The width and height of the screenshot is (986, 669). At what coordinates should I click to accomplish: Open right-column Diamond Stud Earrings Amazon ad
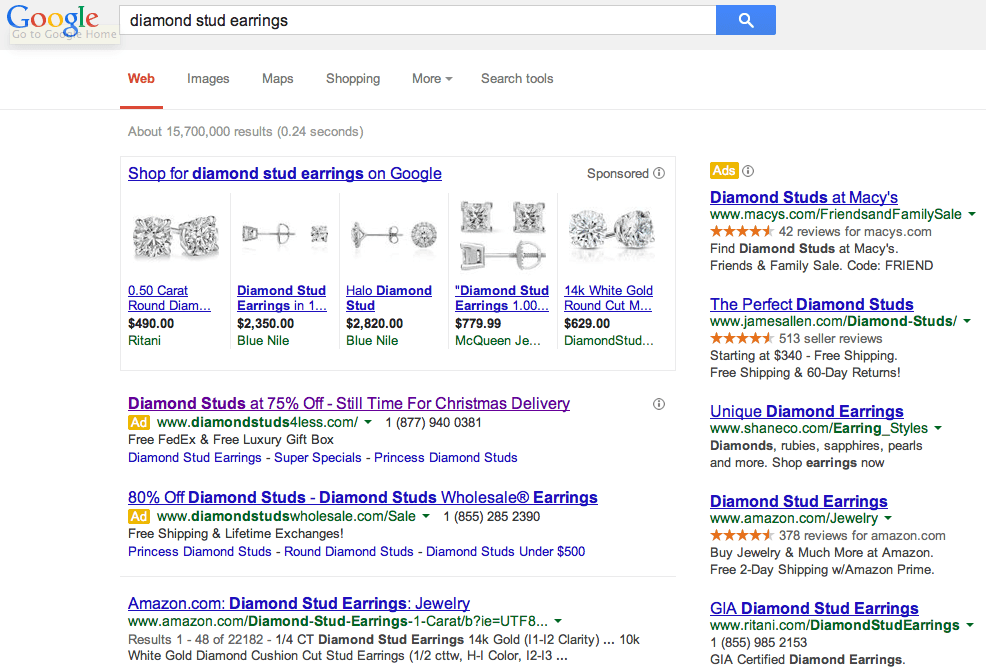pos(799,501)
